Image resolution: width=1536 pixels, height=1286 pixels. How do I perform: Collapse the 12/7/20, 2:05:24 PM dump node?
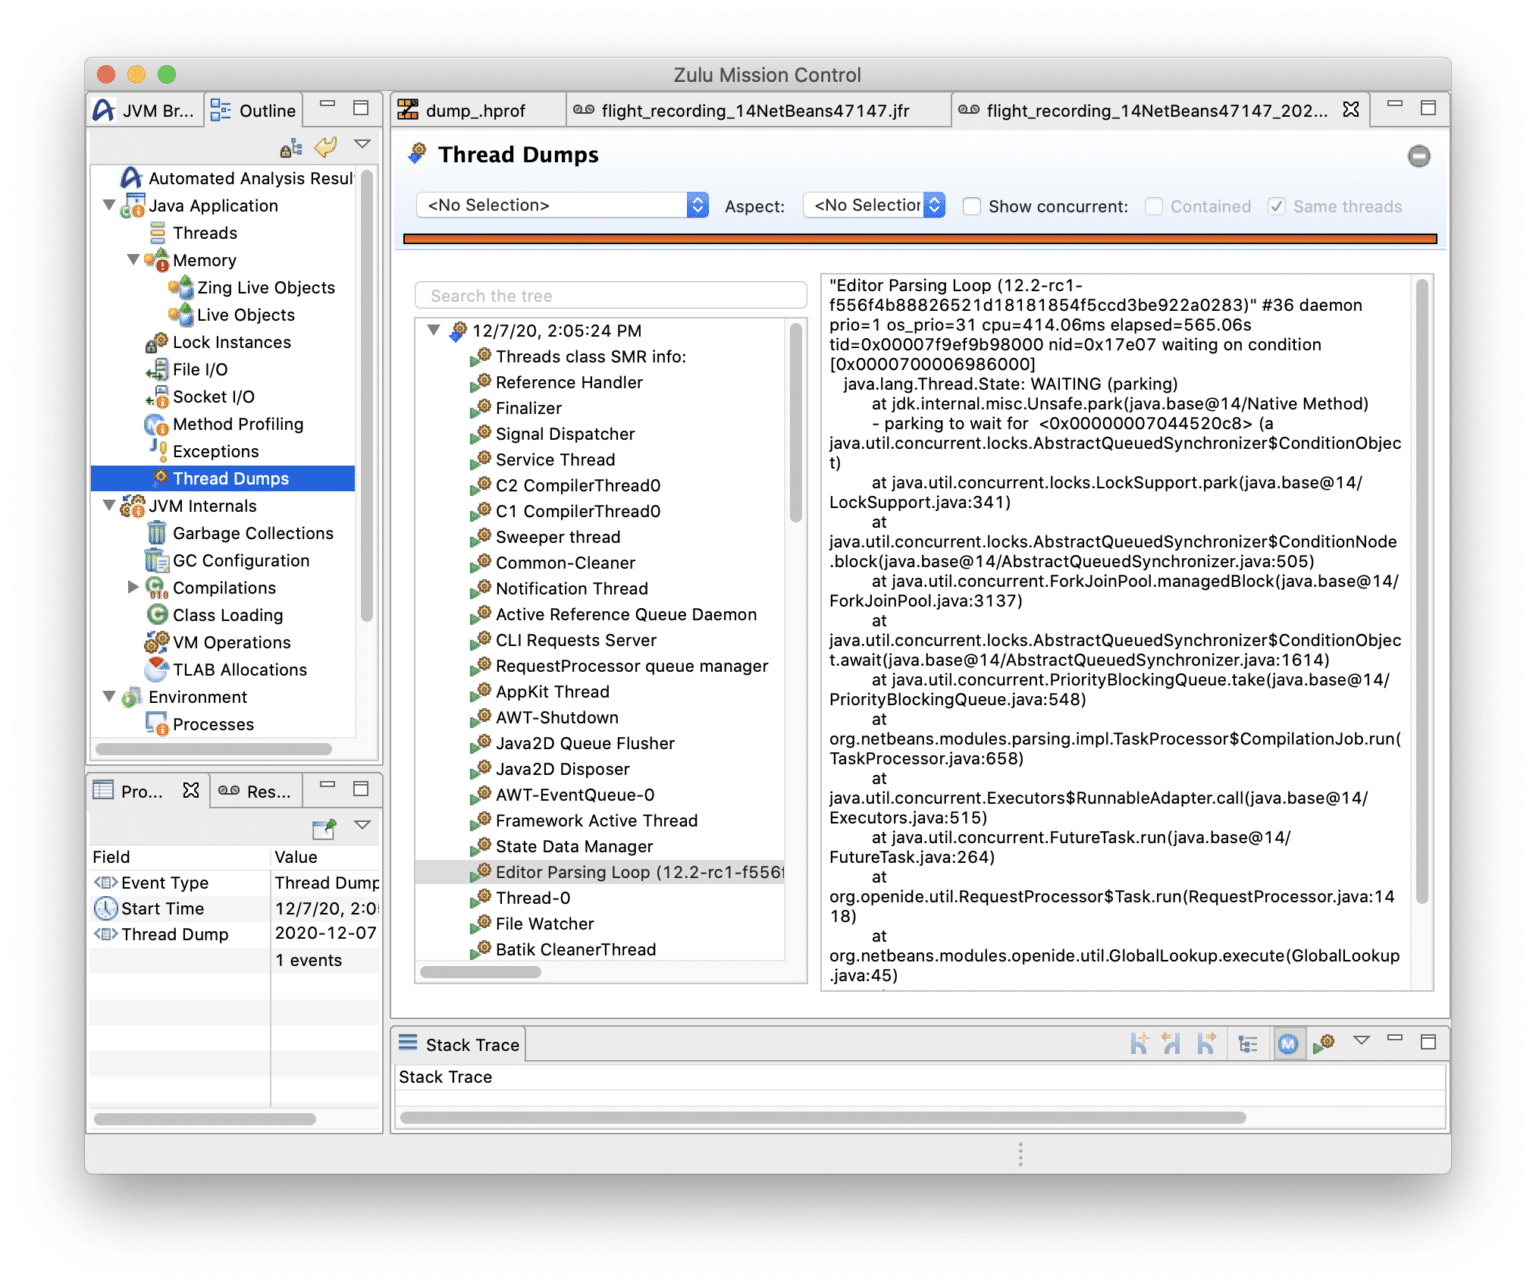tap(434, 330)
